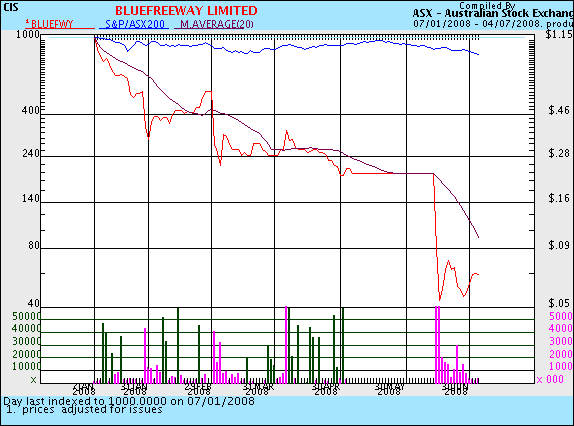The height and width of the screenshot is (426, 574).
Task: Click the 30 MAY 2008 date label
Action: click(x=390, y=389)
